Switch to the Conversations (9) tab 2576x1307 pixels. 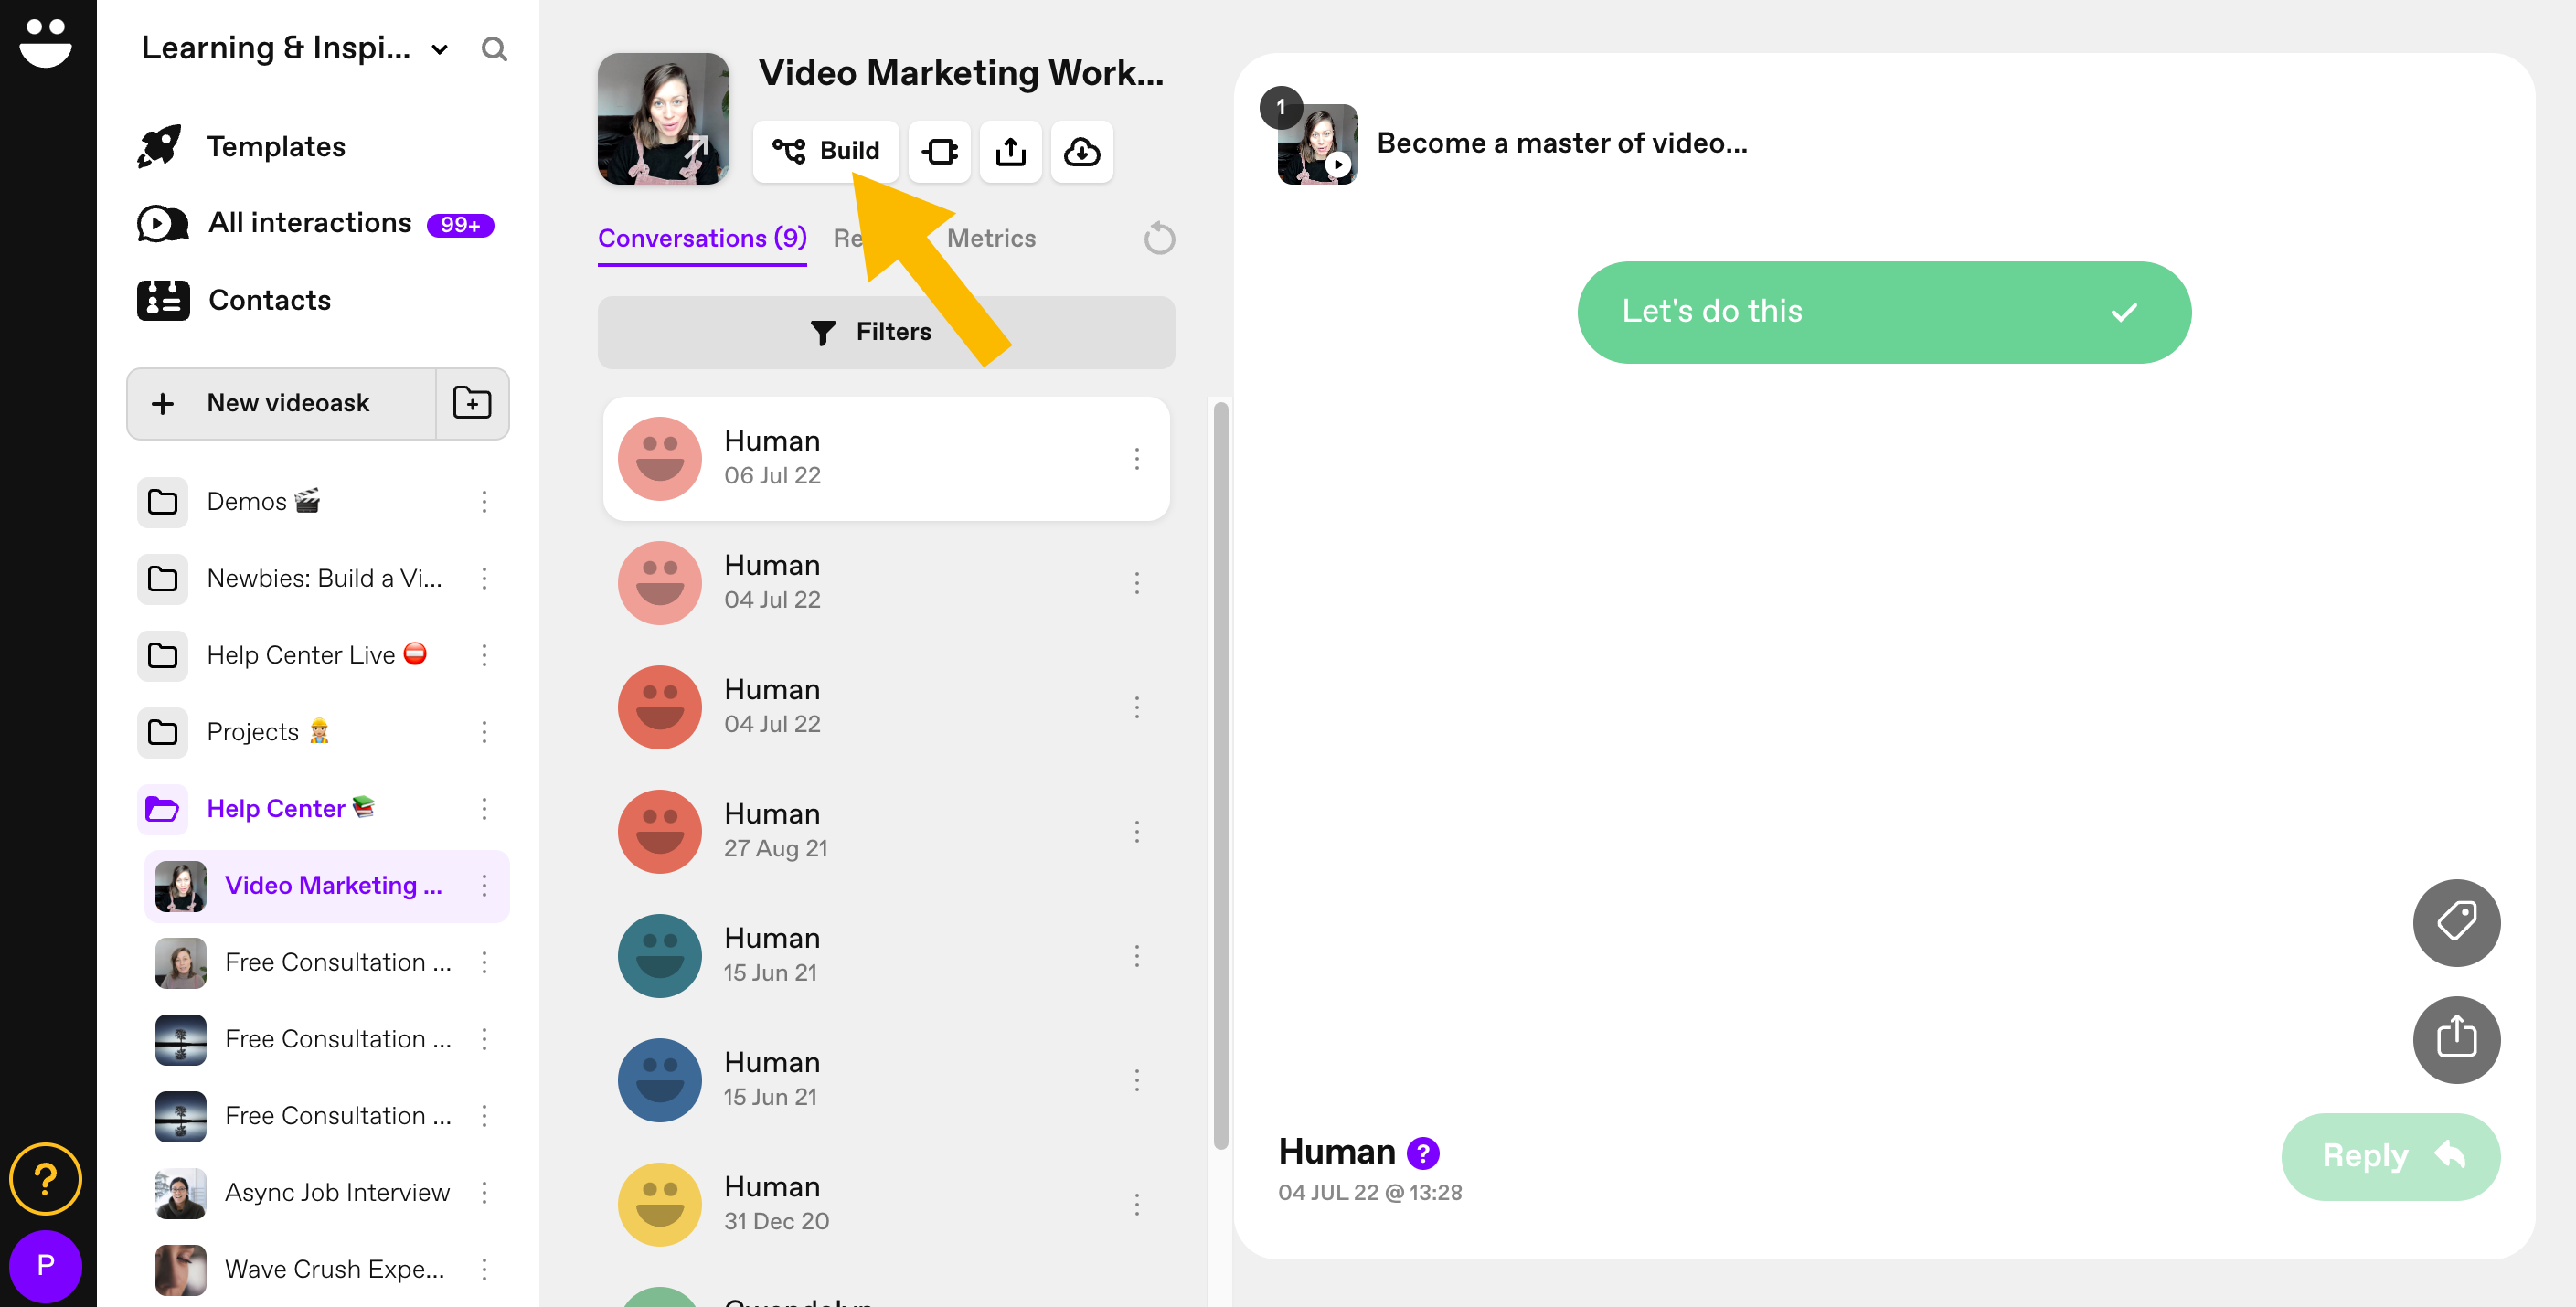702,239
